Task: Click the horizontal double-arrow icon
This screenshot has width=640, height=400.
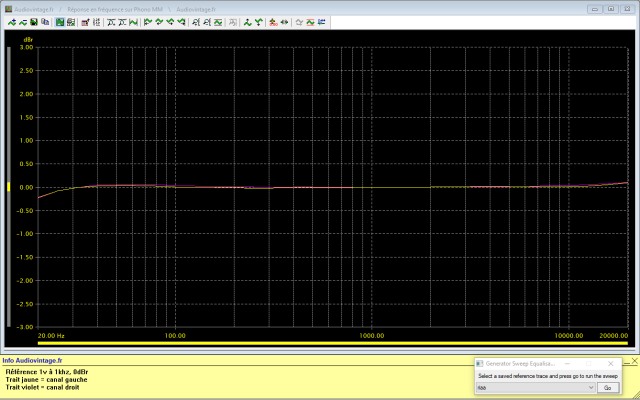Action: coord(284,22)
